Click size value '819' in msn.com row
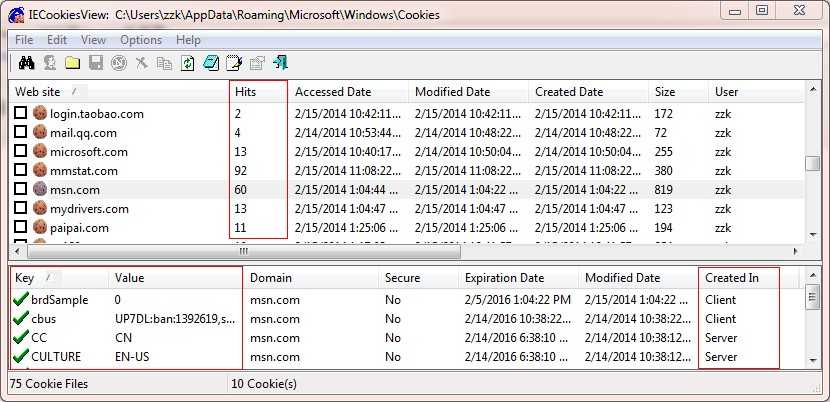Image resolution: width=830 pixels, height=402 pixels. (664, 190)
